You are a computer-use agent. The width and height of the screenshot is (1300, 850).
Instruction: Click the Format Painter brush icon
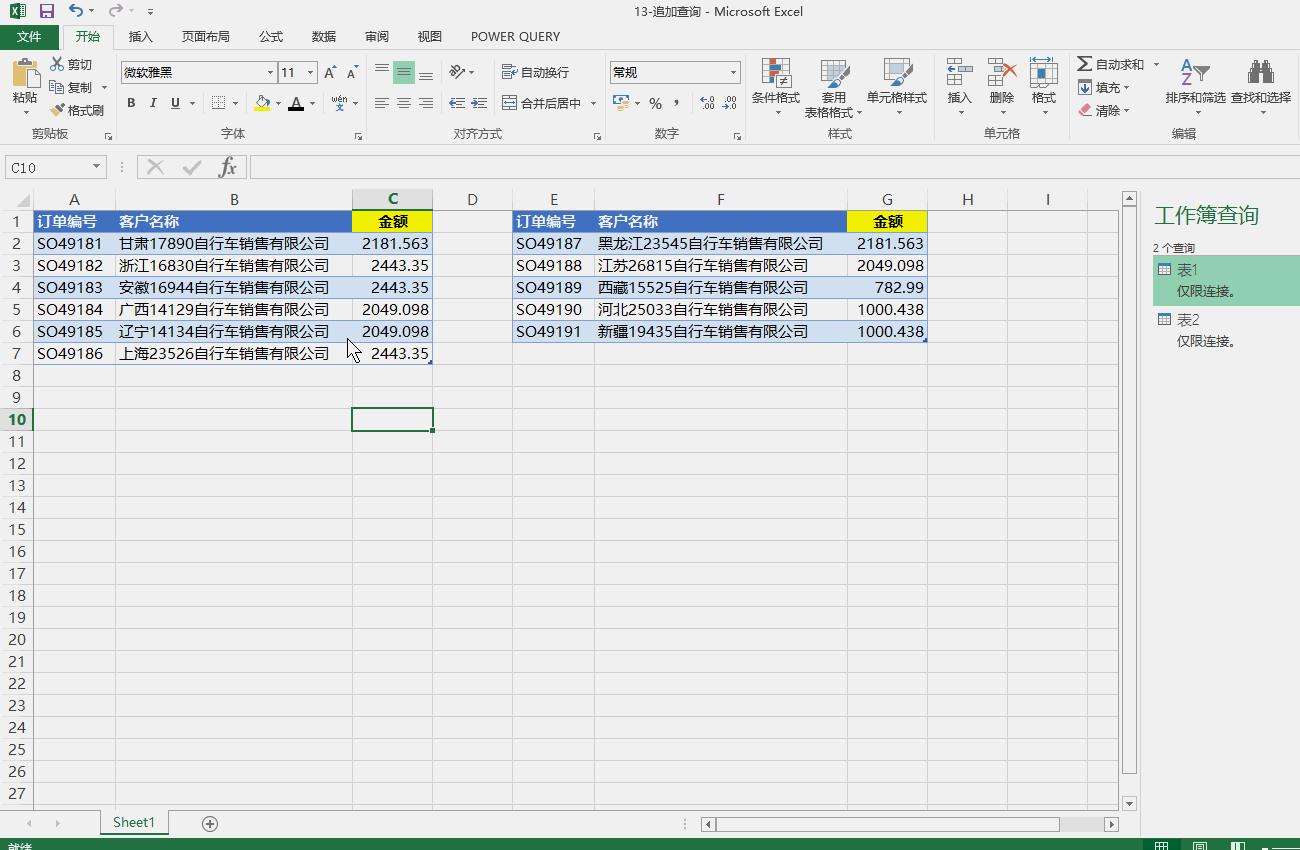tap(58, 110)
